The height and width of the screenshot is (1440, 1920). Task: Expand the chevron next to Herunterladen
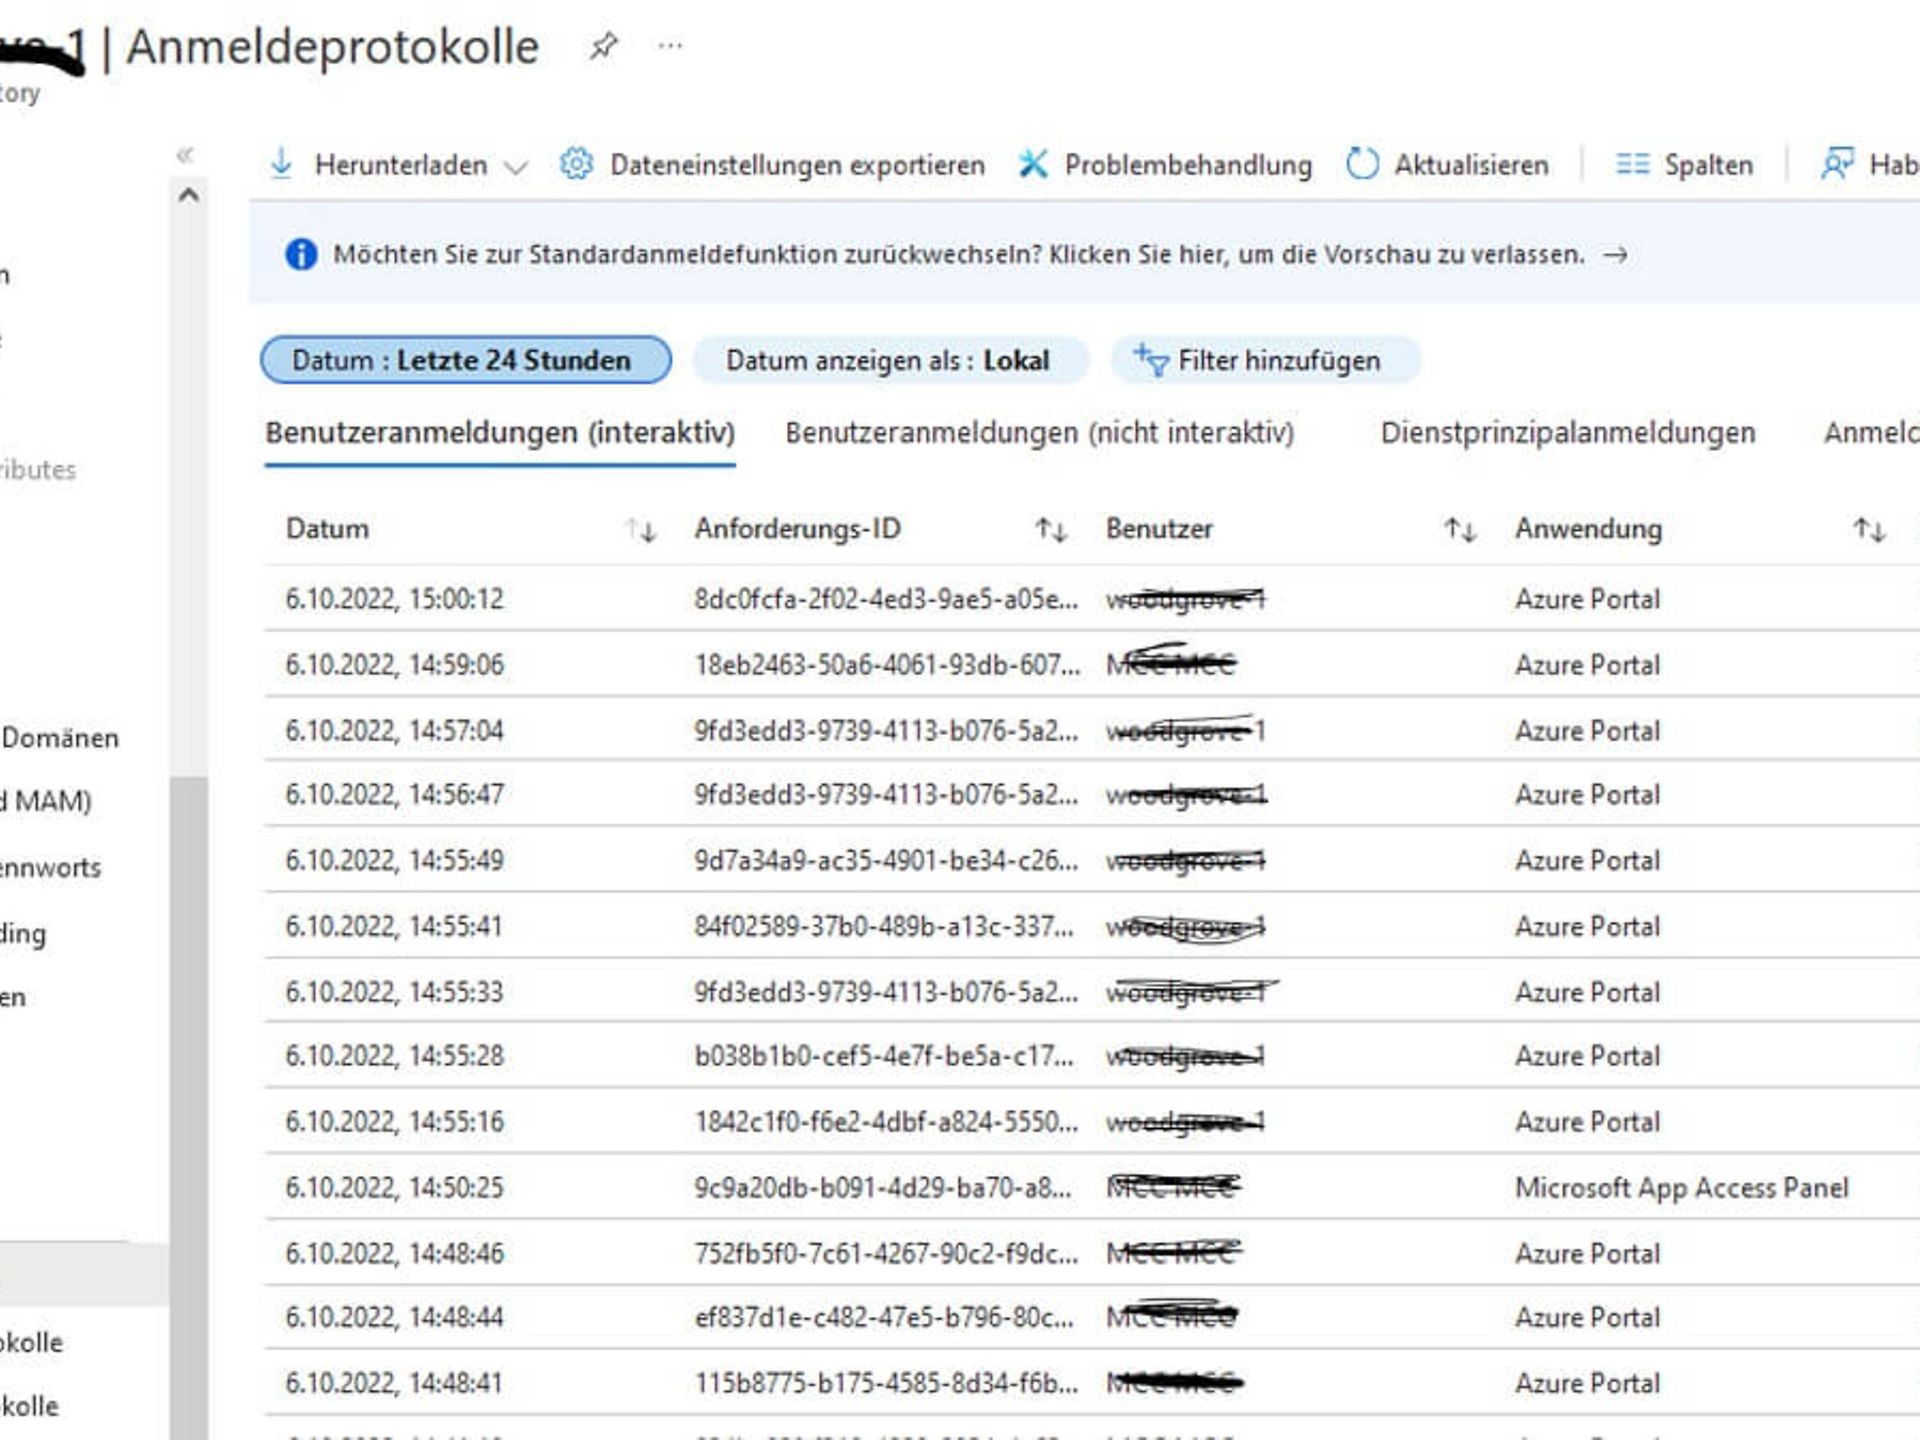click(x=515, y=166)
